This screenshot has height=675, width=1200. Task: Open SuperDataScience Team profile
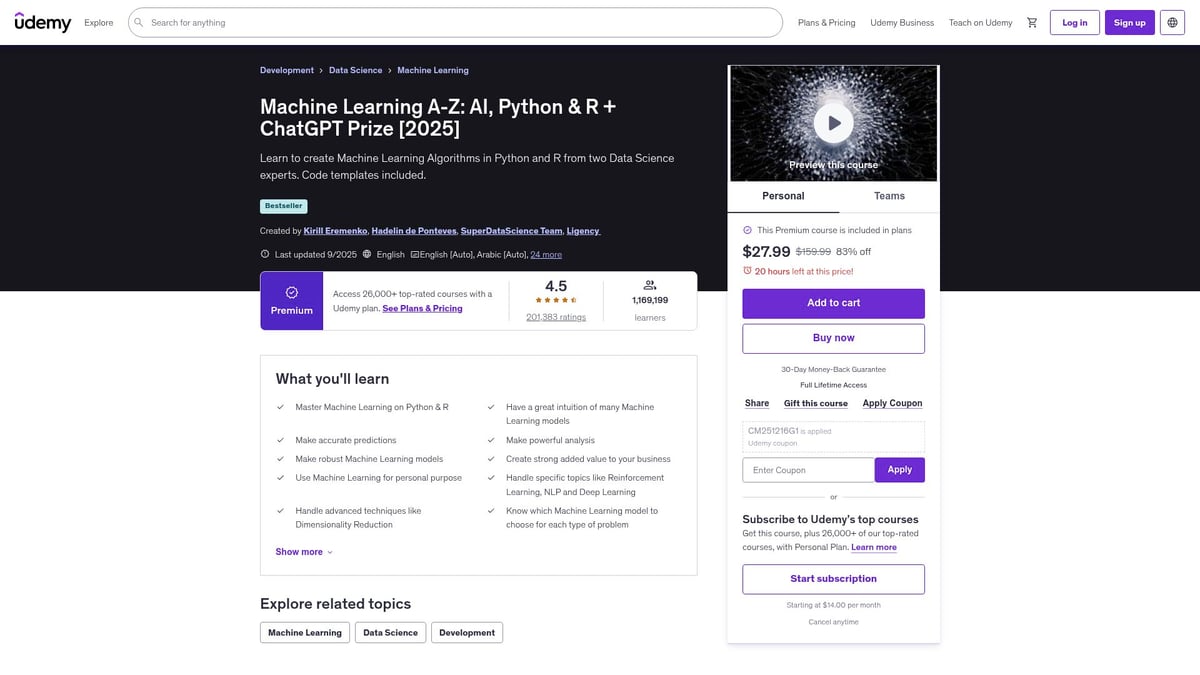click(x=512, y=230)
